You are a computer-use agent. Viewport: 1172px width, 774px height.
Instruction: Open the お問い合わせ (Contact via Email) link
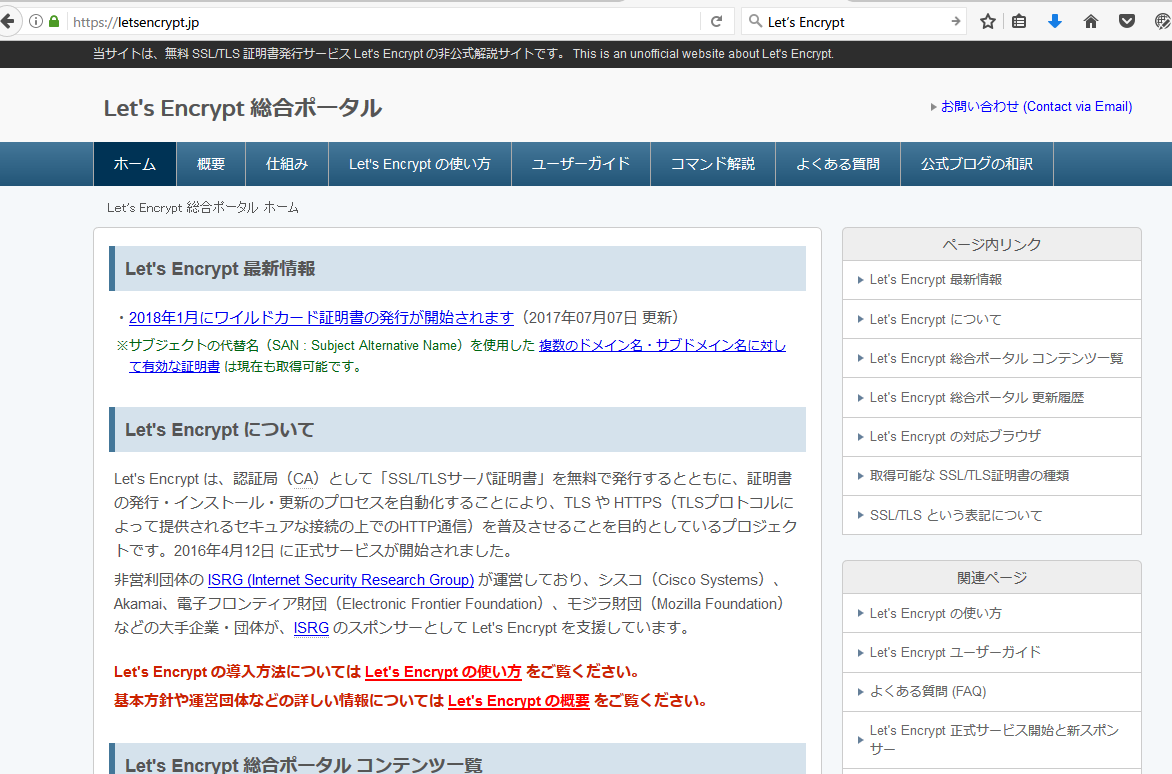click(1036, 106)
